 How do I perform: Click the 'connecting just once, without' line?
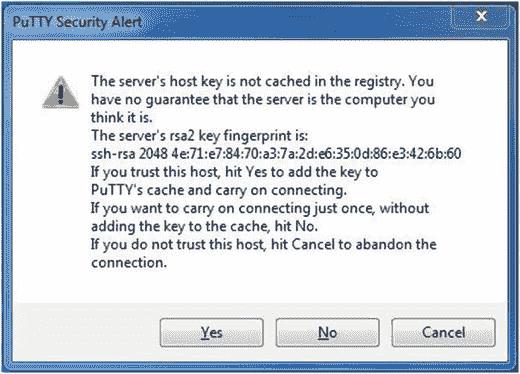(260, 208)
